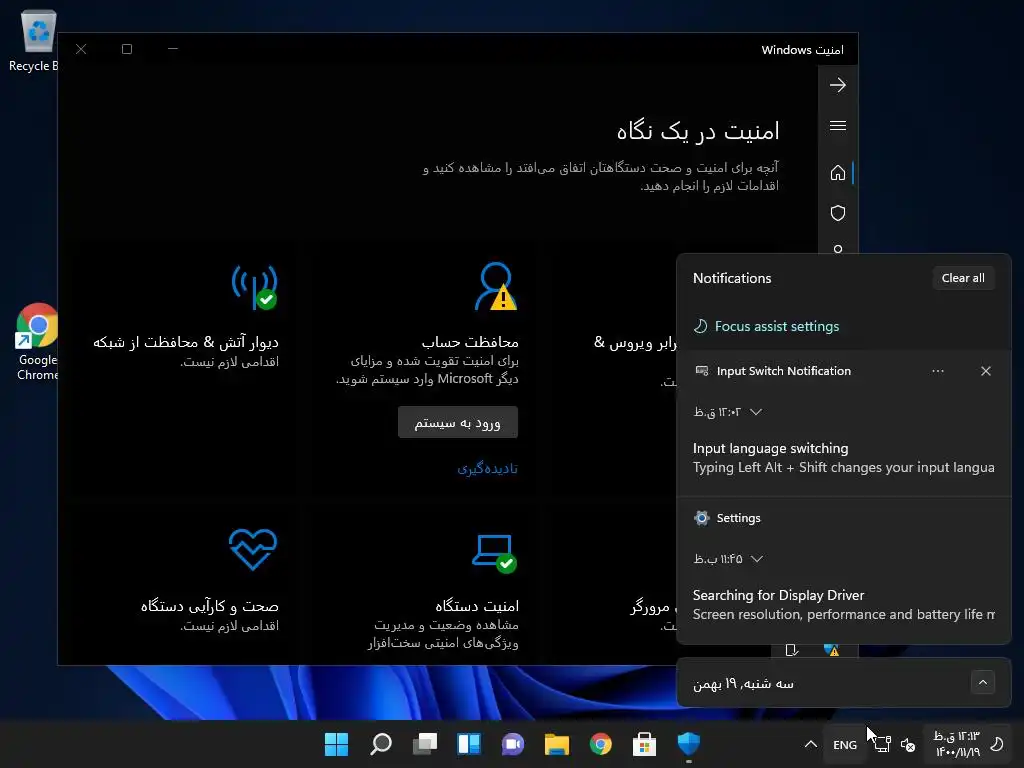Open options menu for Input Switch Notification
Viewport: 1024px width, 768px height.
pyautogui.click(x=938, y=371)
